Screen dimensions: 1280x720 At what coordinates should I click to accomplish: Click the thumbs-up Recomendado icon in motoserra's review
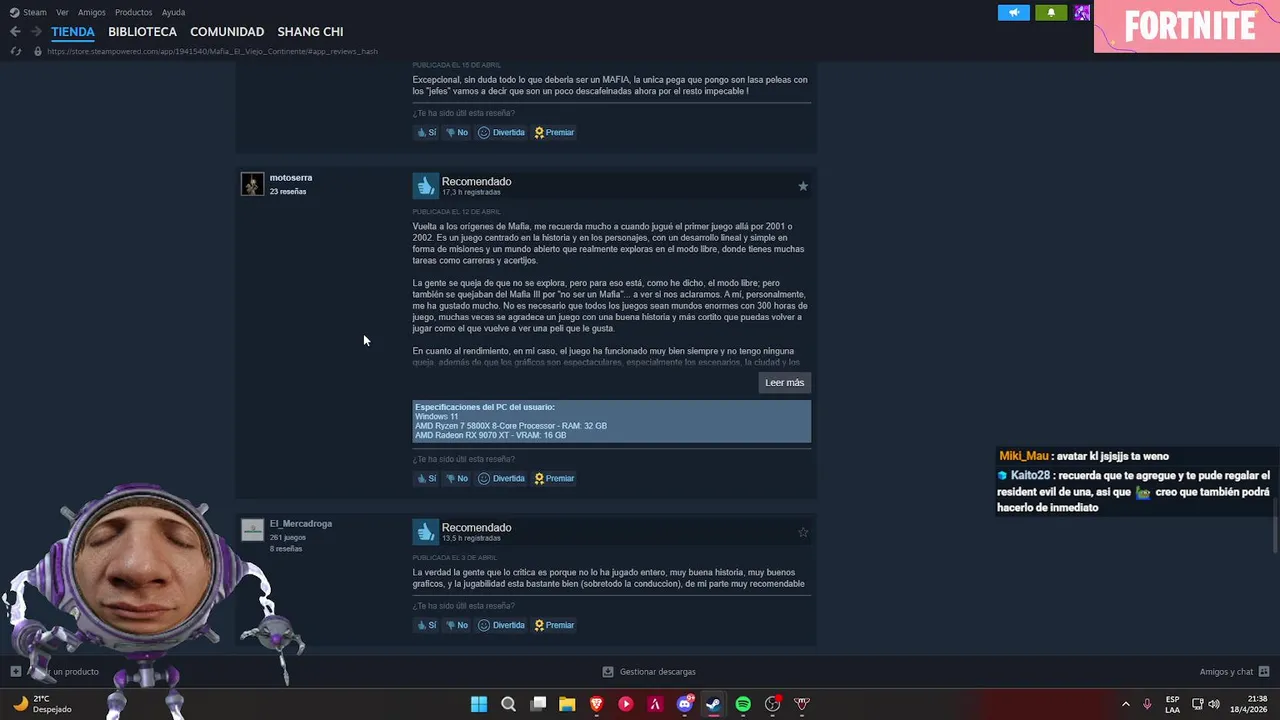[425, 186]
